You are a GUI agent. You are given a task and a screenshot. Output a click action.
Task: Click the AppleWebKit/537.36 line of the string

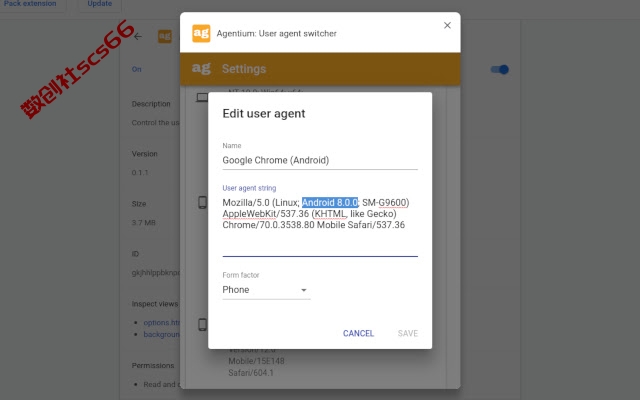pos(309,214)
